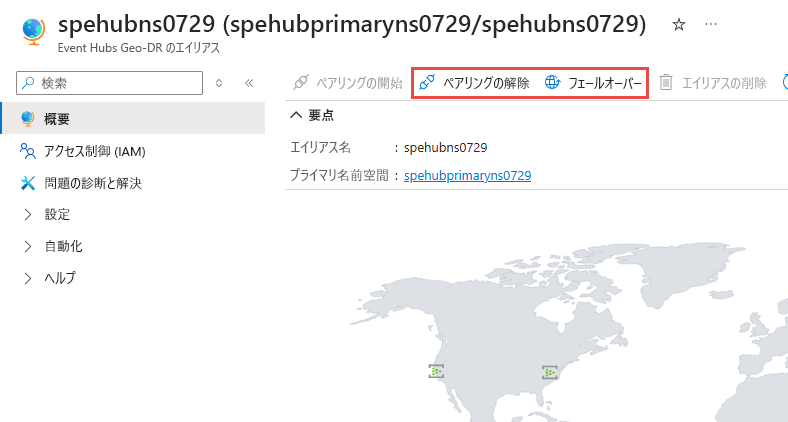Viewport: 788px width, 422px height.
Task: Click the globe icon next to 概要
Action: pyautogui.click(x=28, y=119)
